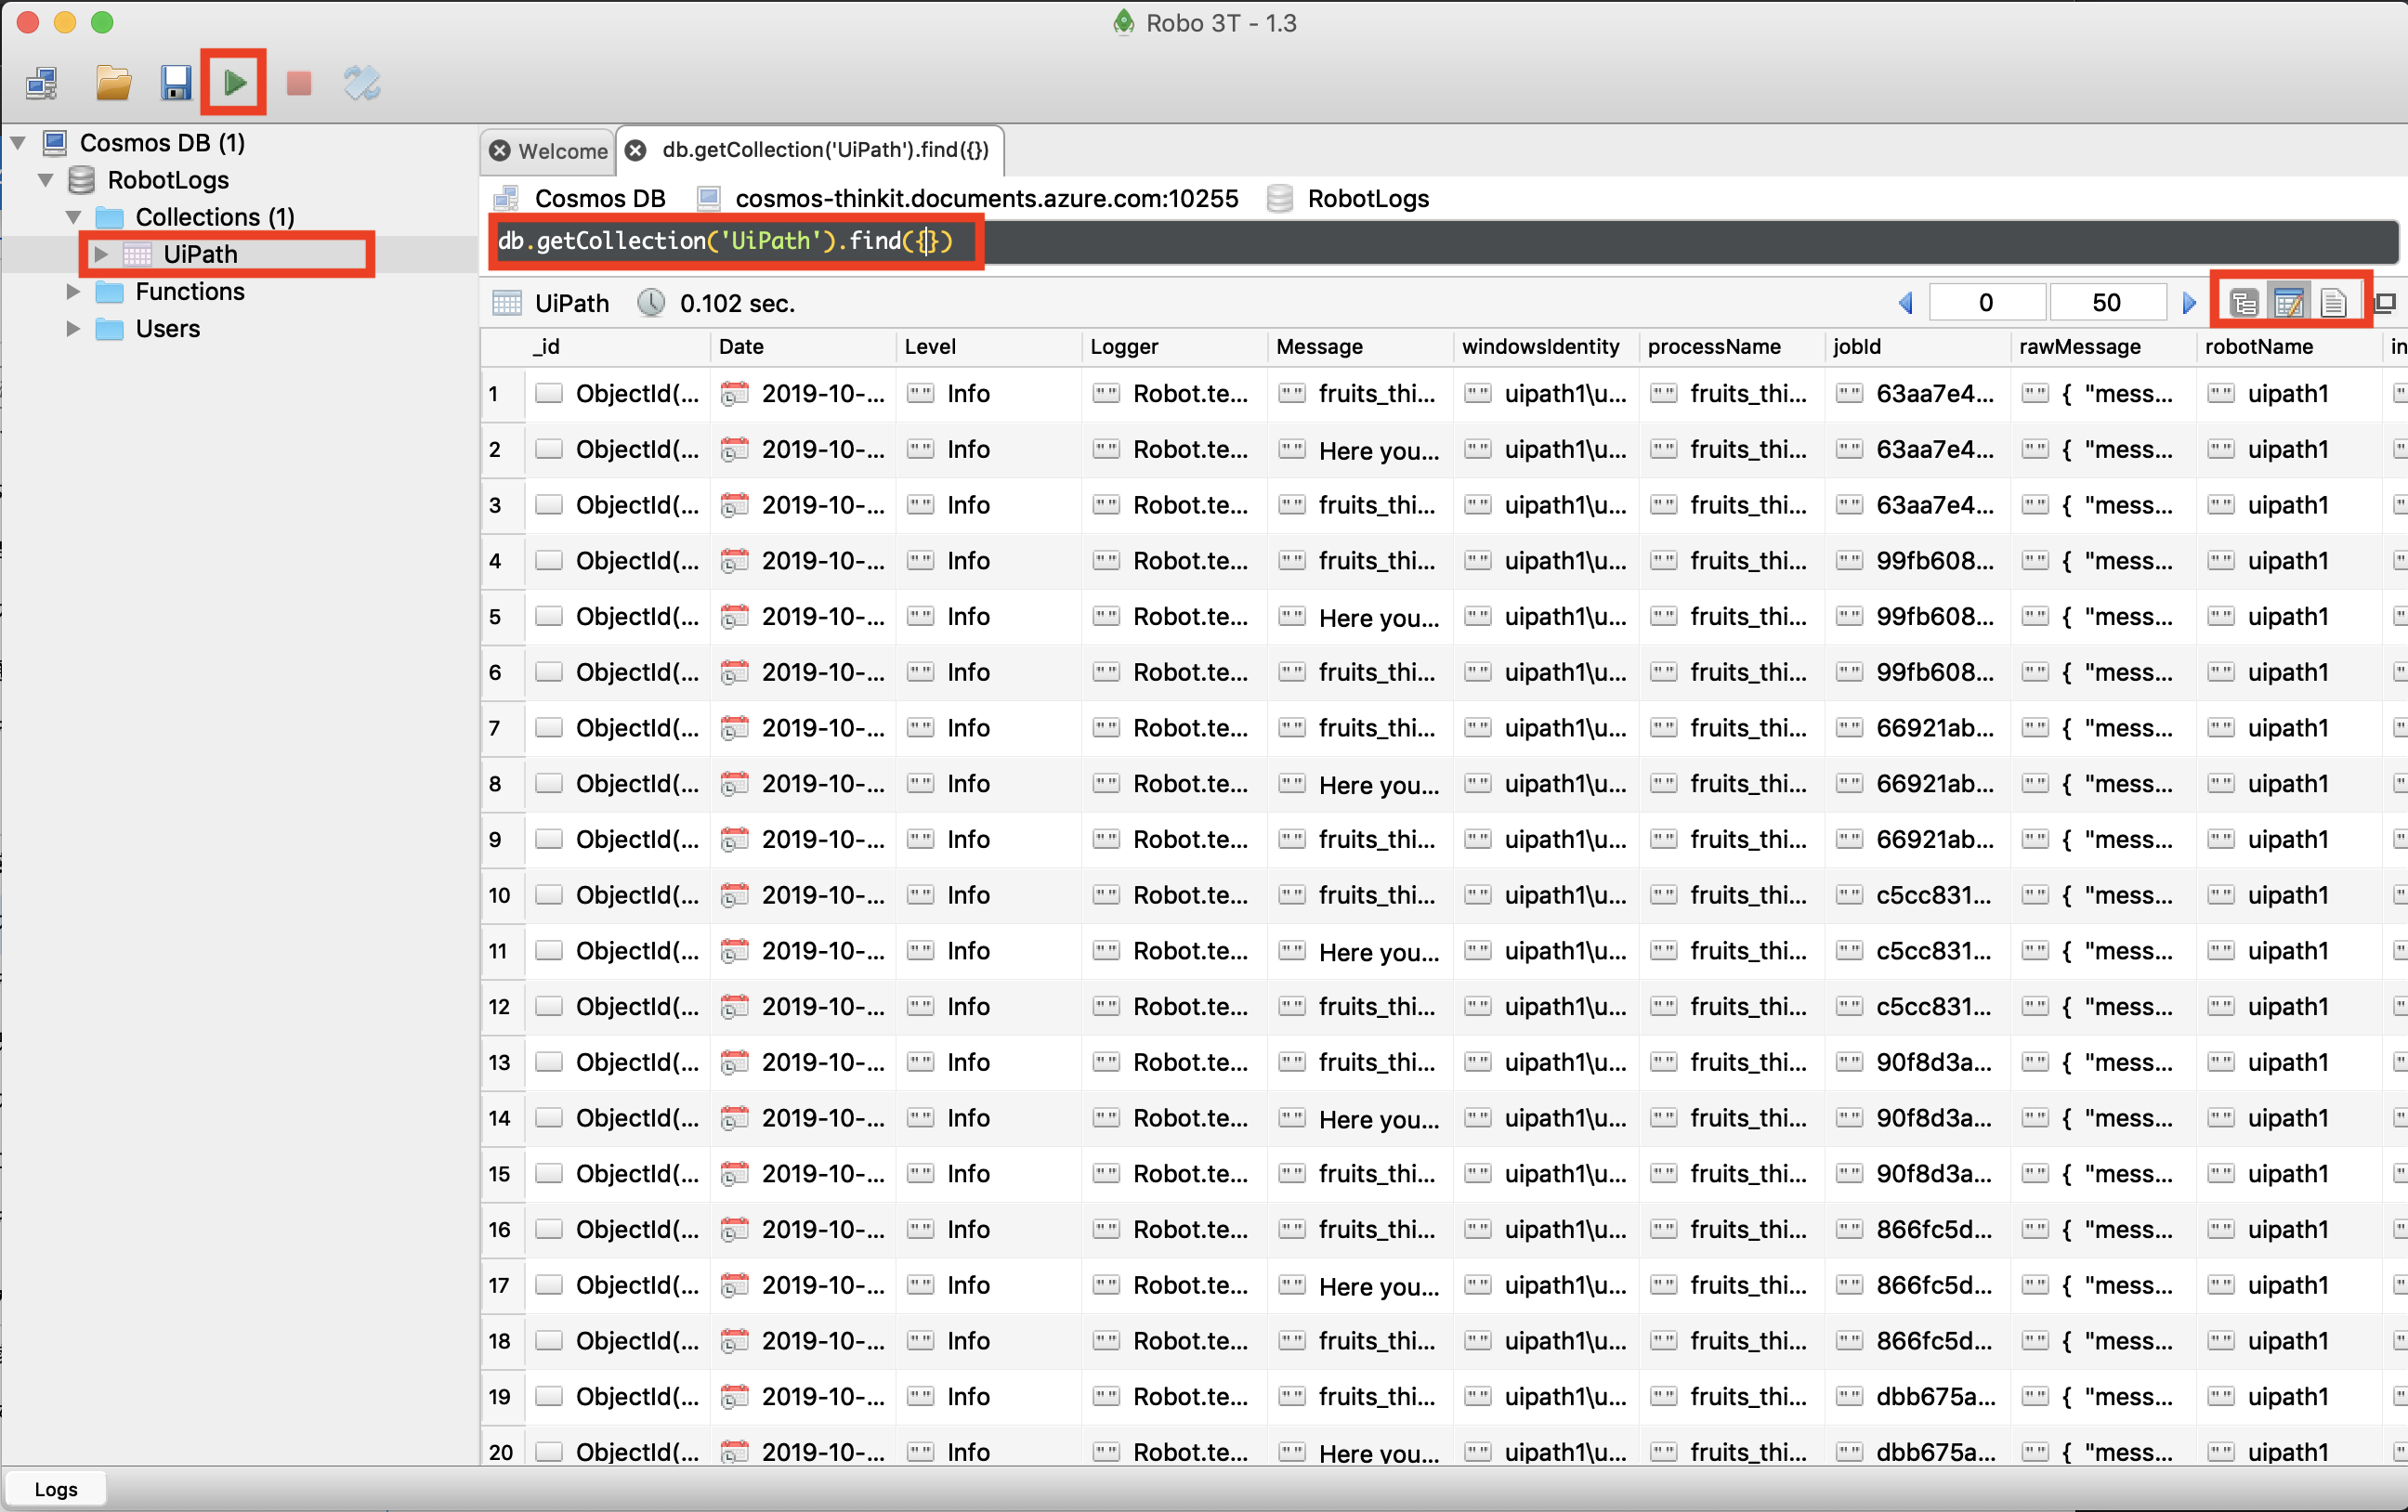The height and width of the screenshot is (1512, 2408).
Task: Select jobId 99fb608 cell in row 4
Action: [x=1917, y=561]
